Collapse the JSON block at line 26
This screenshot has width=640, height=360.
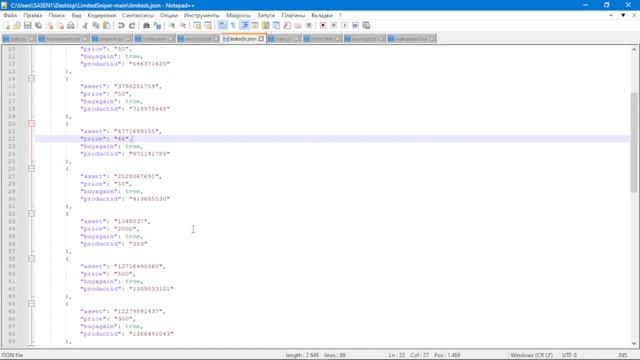31,169
